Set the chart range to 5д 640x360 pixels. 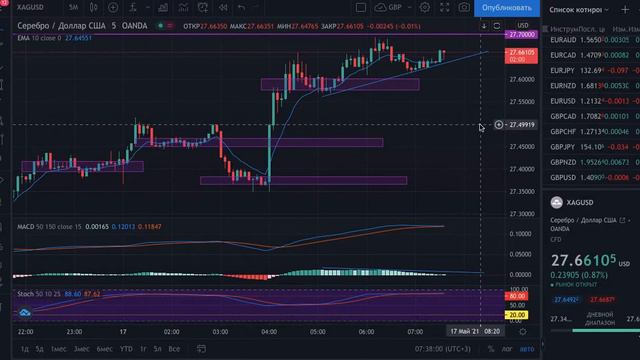point(40,349)
